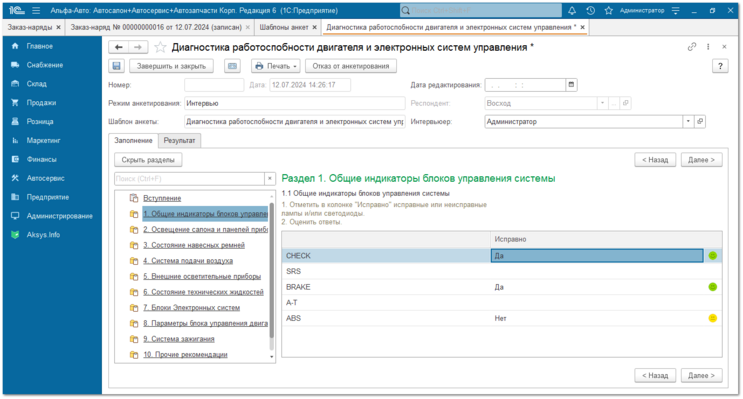
Task: Open 4. Система подачи воздуха section
Action: (x=188, y=261)
